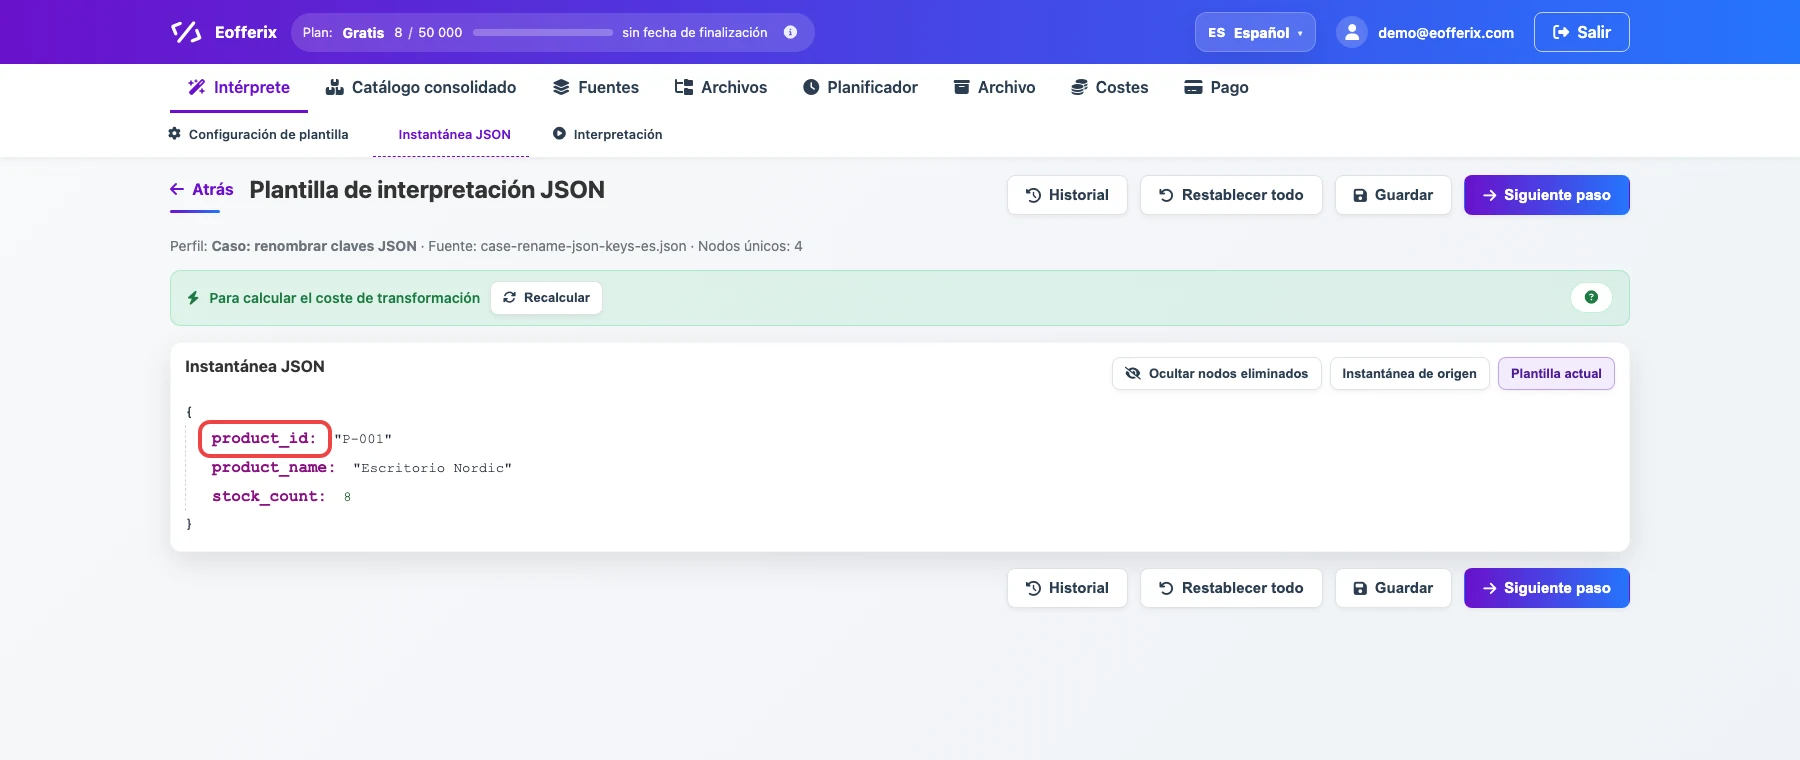This screenshot has width=1800, height=760.
Task: Click Para calcular el coste de transformación
Action: (x=344, y=298)
